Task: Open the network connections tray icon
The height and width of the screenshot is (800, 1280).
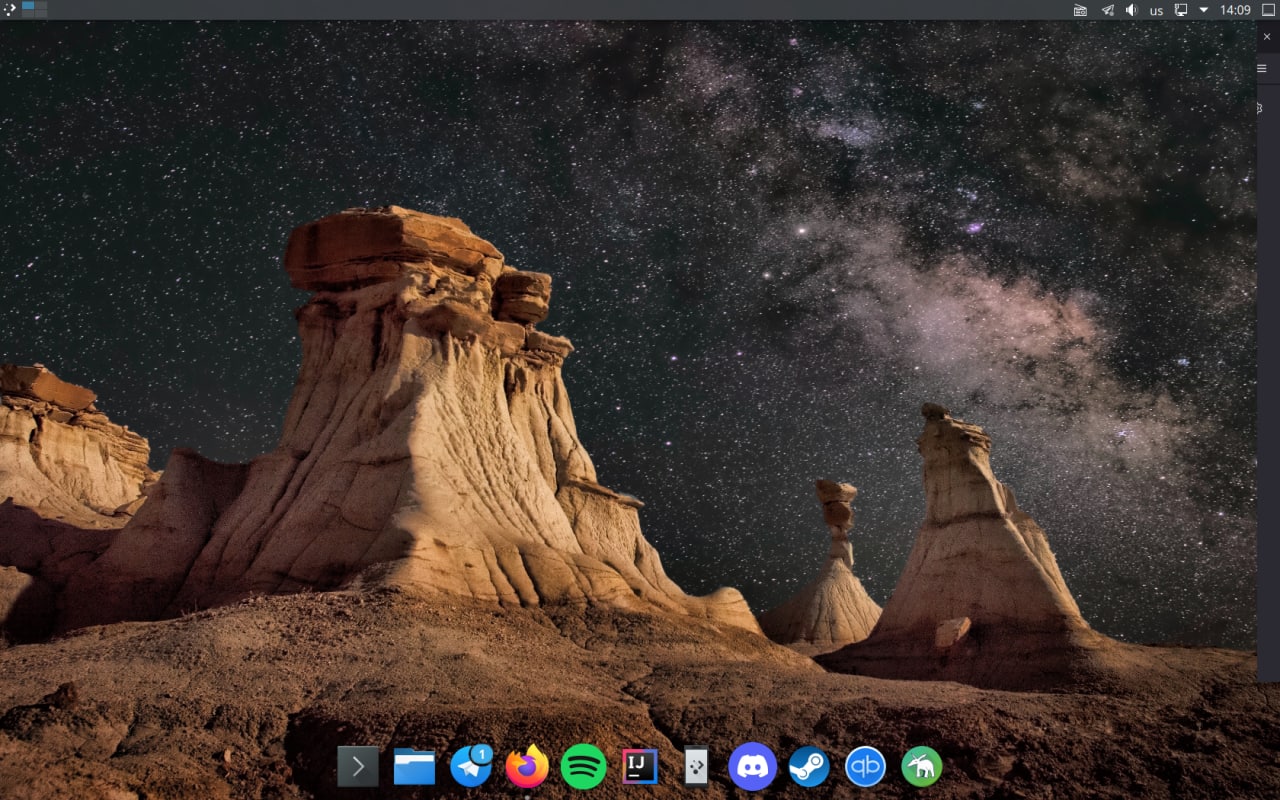Action: pyautogui.click(x=1181, y=10)
